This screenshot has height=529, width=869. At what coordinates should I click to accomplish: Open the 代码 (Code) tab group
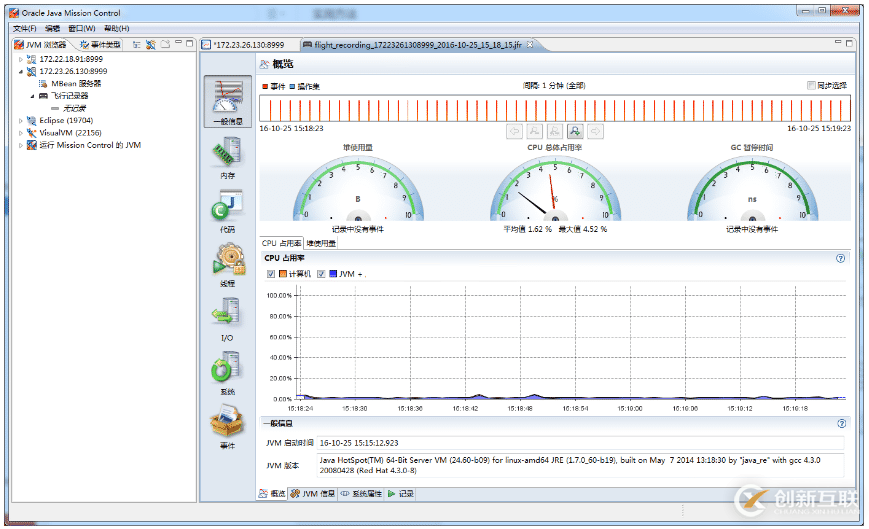click(228, 212)
